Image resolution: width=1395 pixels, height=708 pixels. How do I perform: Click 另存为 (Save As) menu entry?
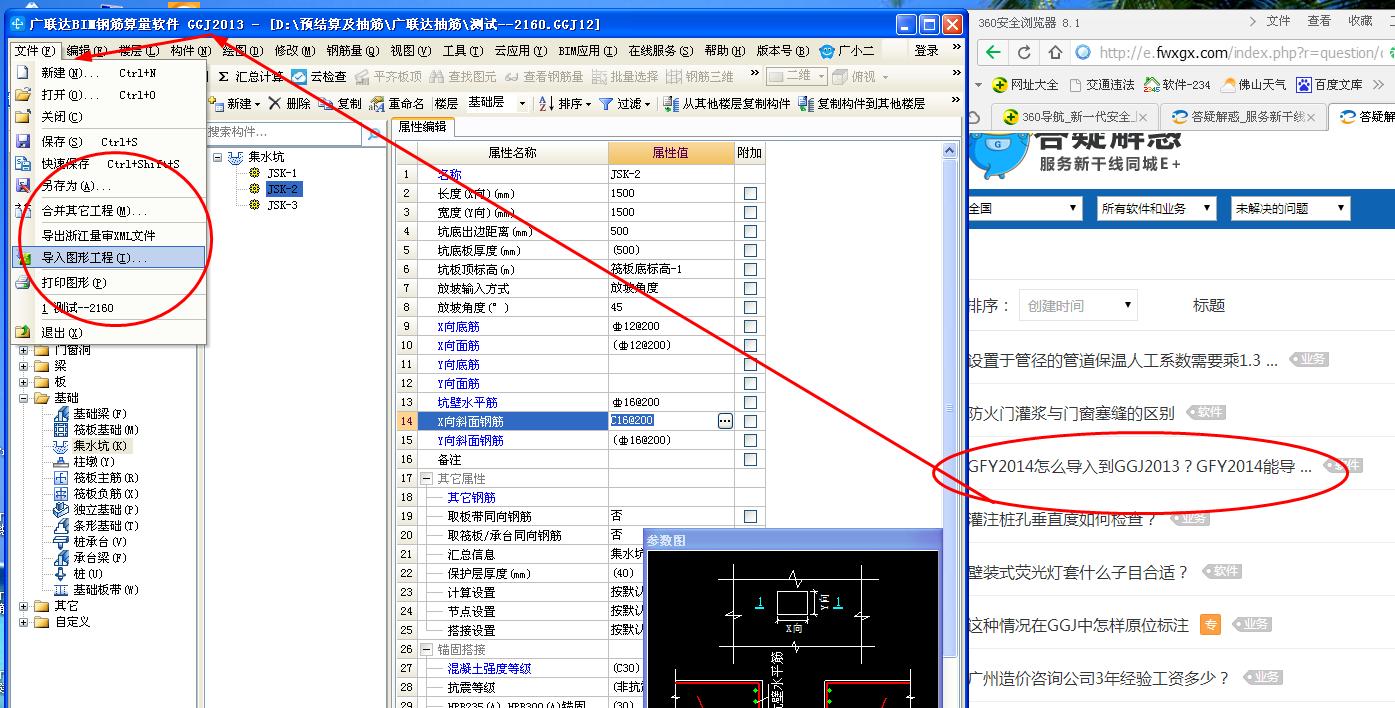pyautogui.click(x=108, y=186)
